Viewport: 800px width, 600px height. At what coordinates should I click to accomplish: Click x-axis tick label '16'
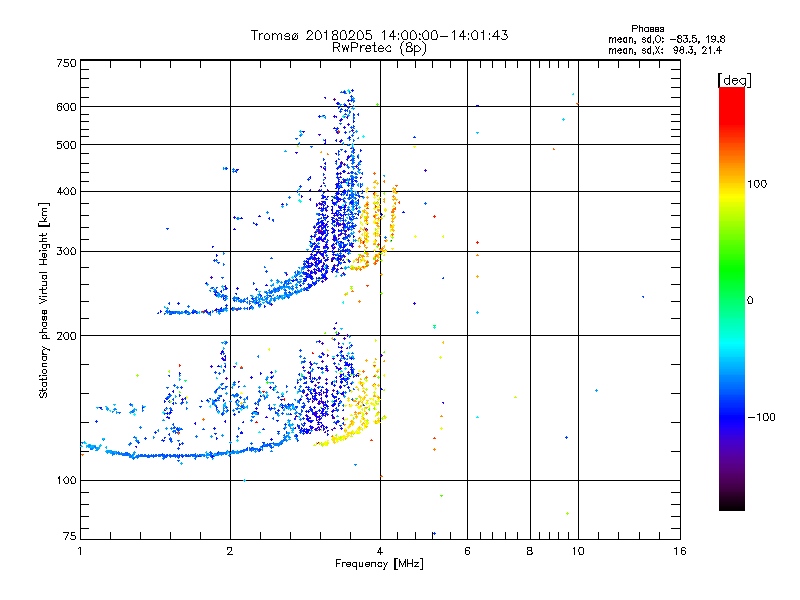[680, 551]
